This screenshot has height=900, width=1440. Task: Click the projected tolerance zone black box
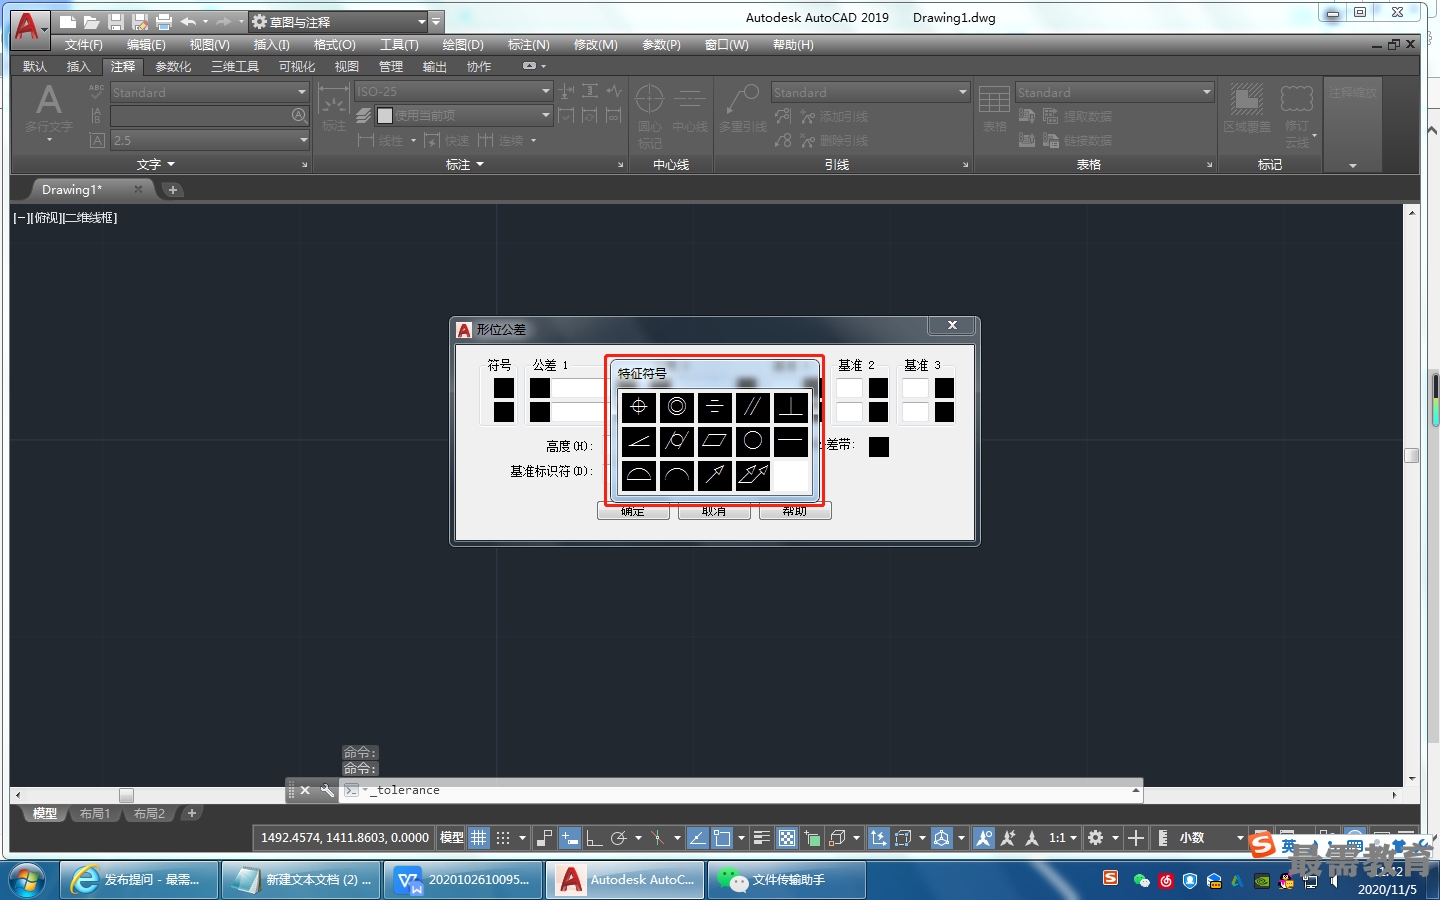tap(879, 446)
